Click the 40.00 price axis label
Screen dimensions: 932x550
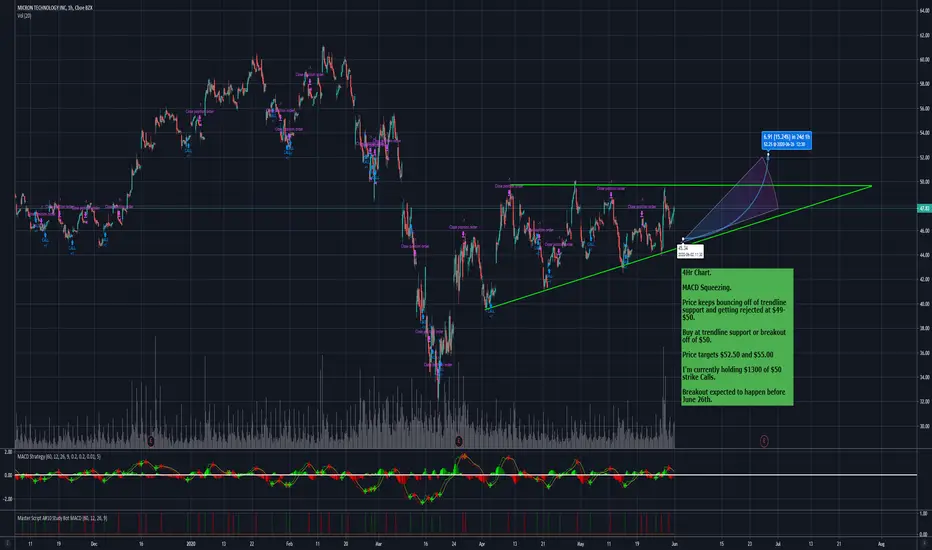pyautogui.click(x=924, y=303)
